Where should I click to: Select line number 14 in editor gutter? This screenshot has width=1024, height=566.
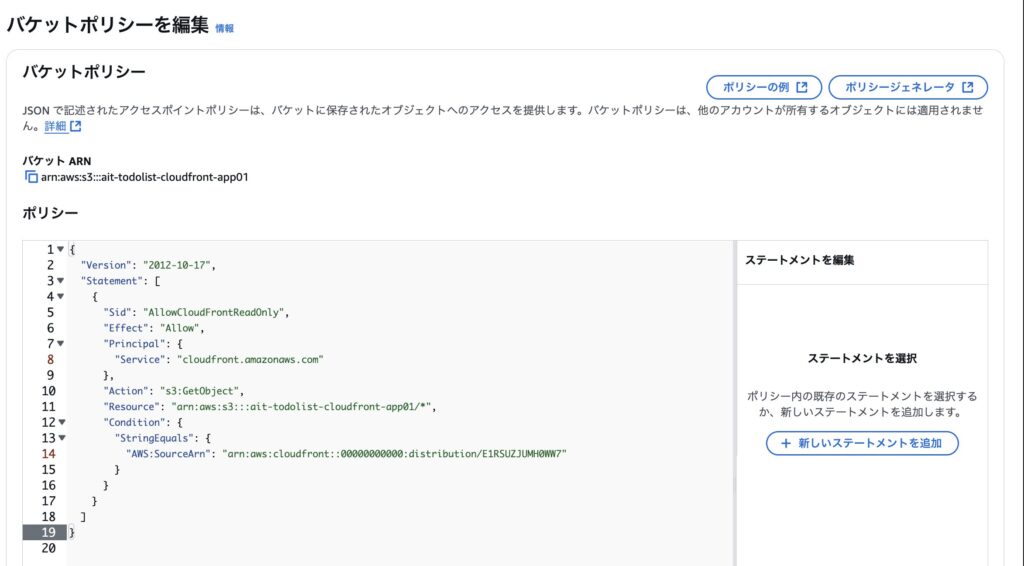48,454
